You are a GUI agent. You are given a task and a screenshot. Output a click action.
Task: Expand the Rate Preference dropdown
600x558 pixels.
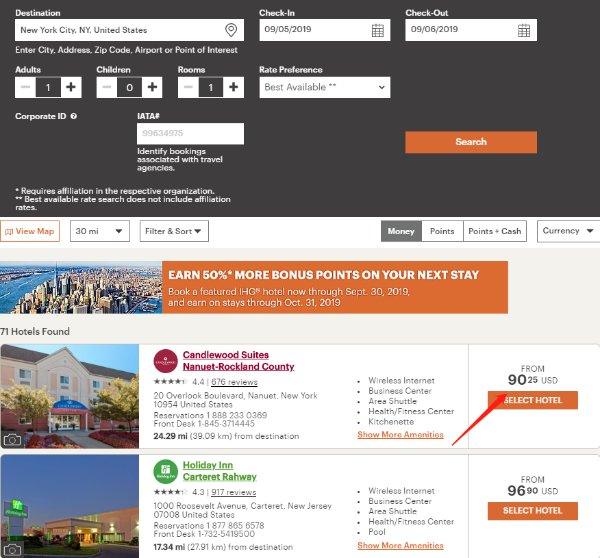[325, 87]
